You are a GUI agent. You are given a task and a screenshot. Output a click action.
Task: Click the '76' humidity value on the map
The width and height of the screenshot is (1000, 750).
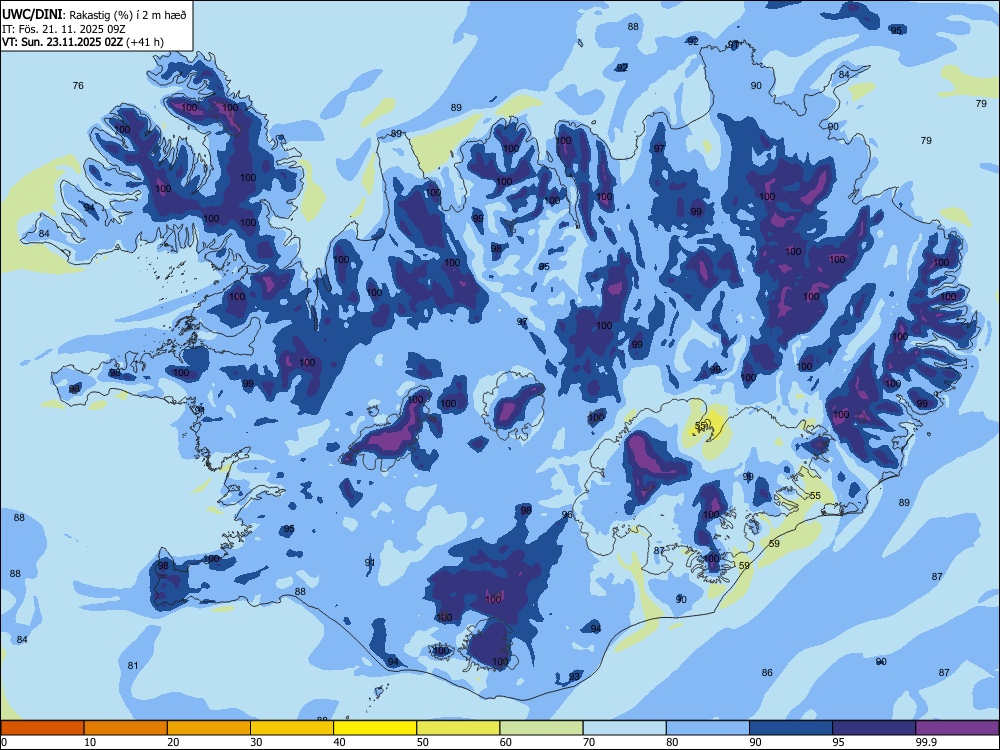pyautogui.click(x=78, y=85)
